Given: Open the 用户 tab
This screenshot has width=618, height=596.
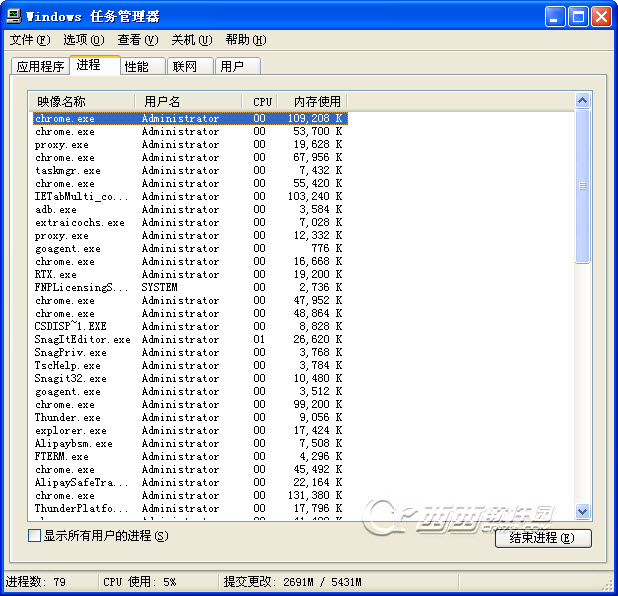Looking at the screenshot, I should pos(238,66).
